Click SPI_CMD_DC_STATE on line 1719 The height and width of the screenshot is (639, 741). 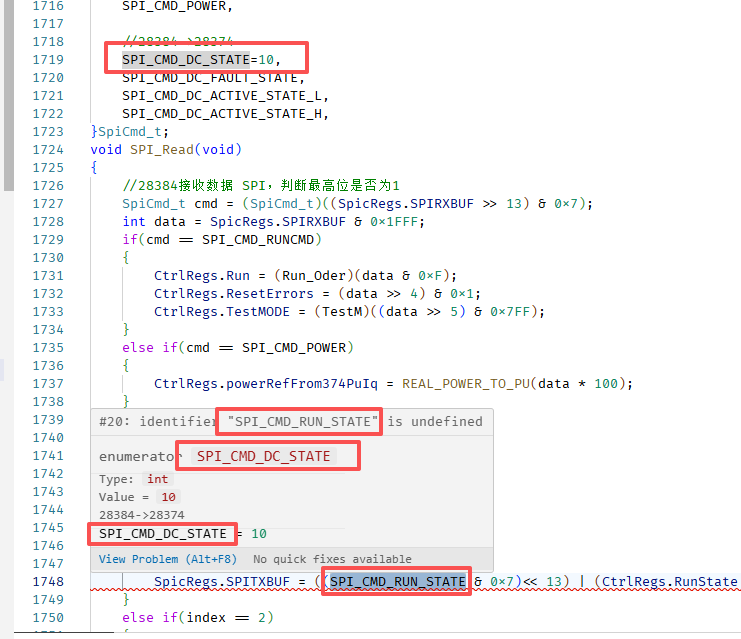click(x=186, y=60)
